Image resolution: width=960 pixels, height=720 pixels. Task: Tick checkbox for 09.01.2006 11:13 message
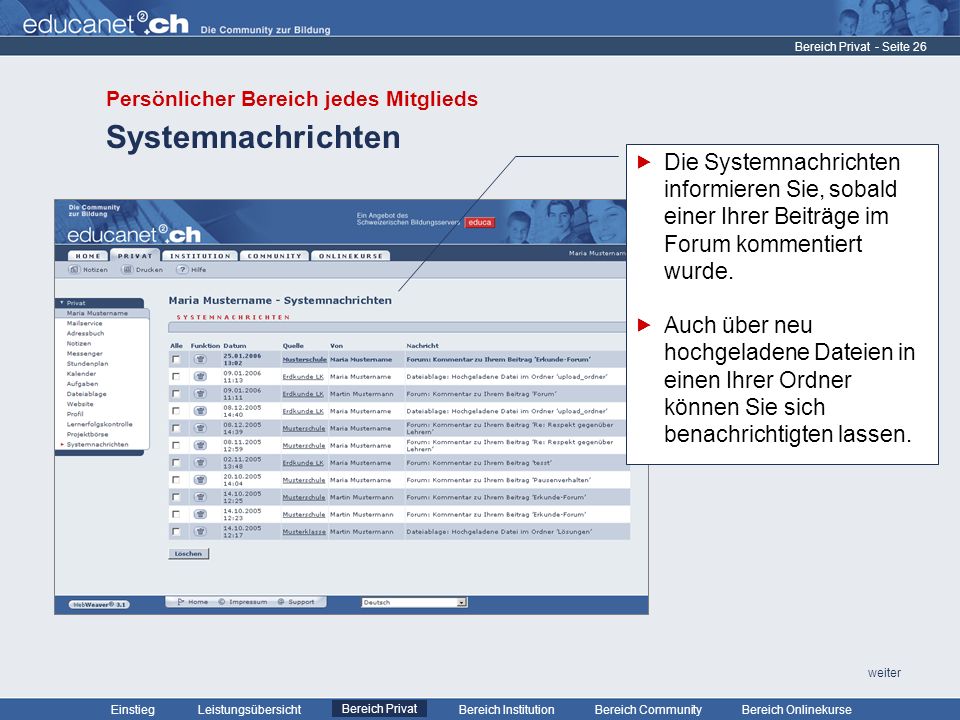click(x=176, y=377)
